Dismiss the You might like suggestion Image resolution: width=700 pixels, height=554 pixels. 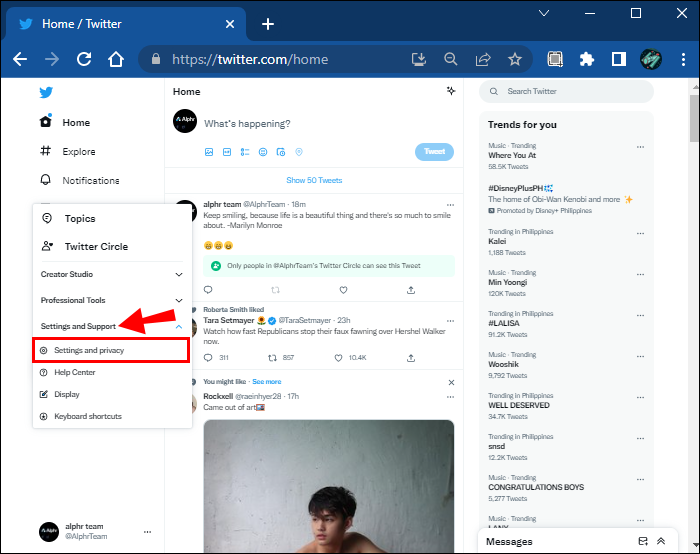point(451,382)
